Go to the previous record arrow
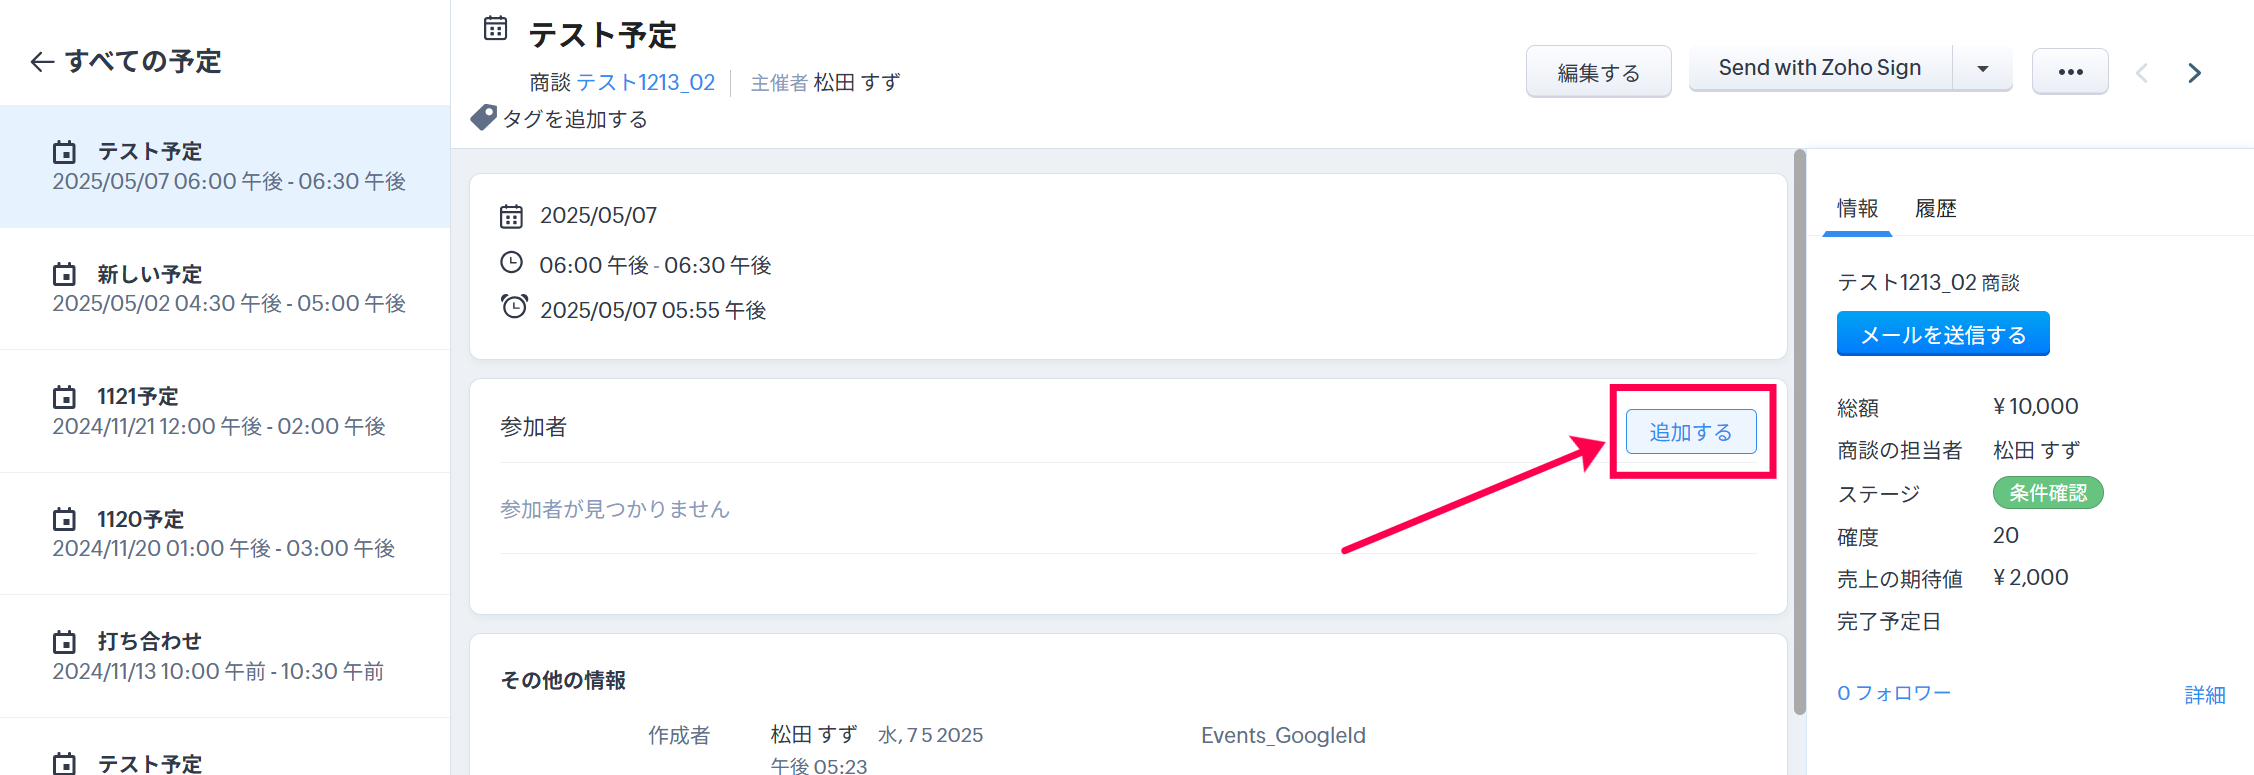The width and height of the screenshot is (2254, 775). tap(2141, 73)
